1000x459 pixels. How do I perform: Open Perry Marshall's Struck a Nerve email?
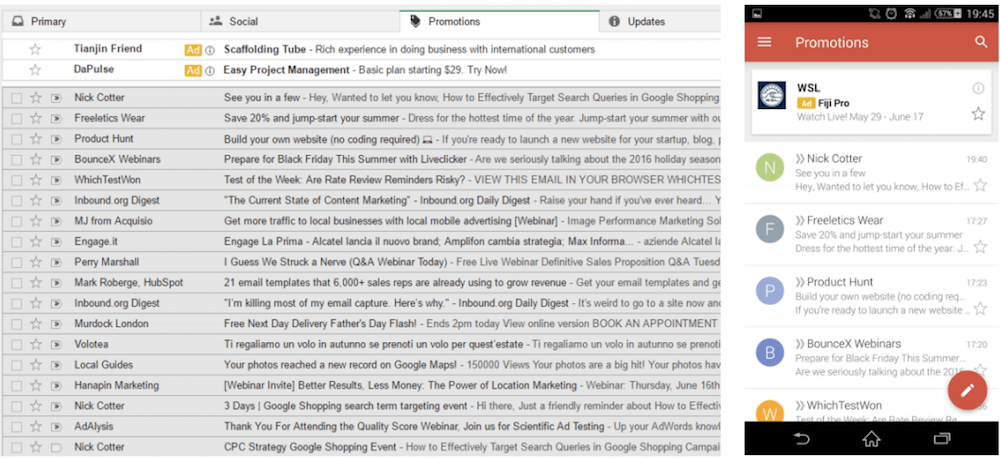pyautogui.click(x=361, y=263)
